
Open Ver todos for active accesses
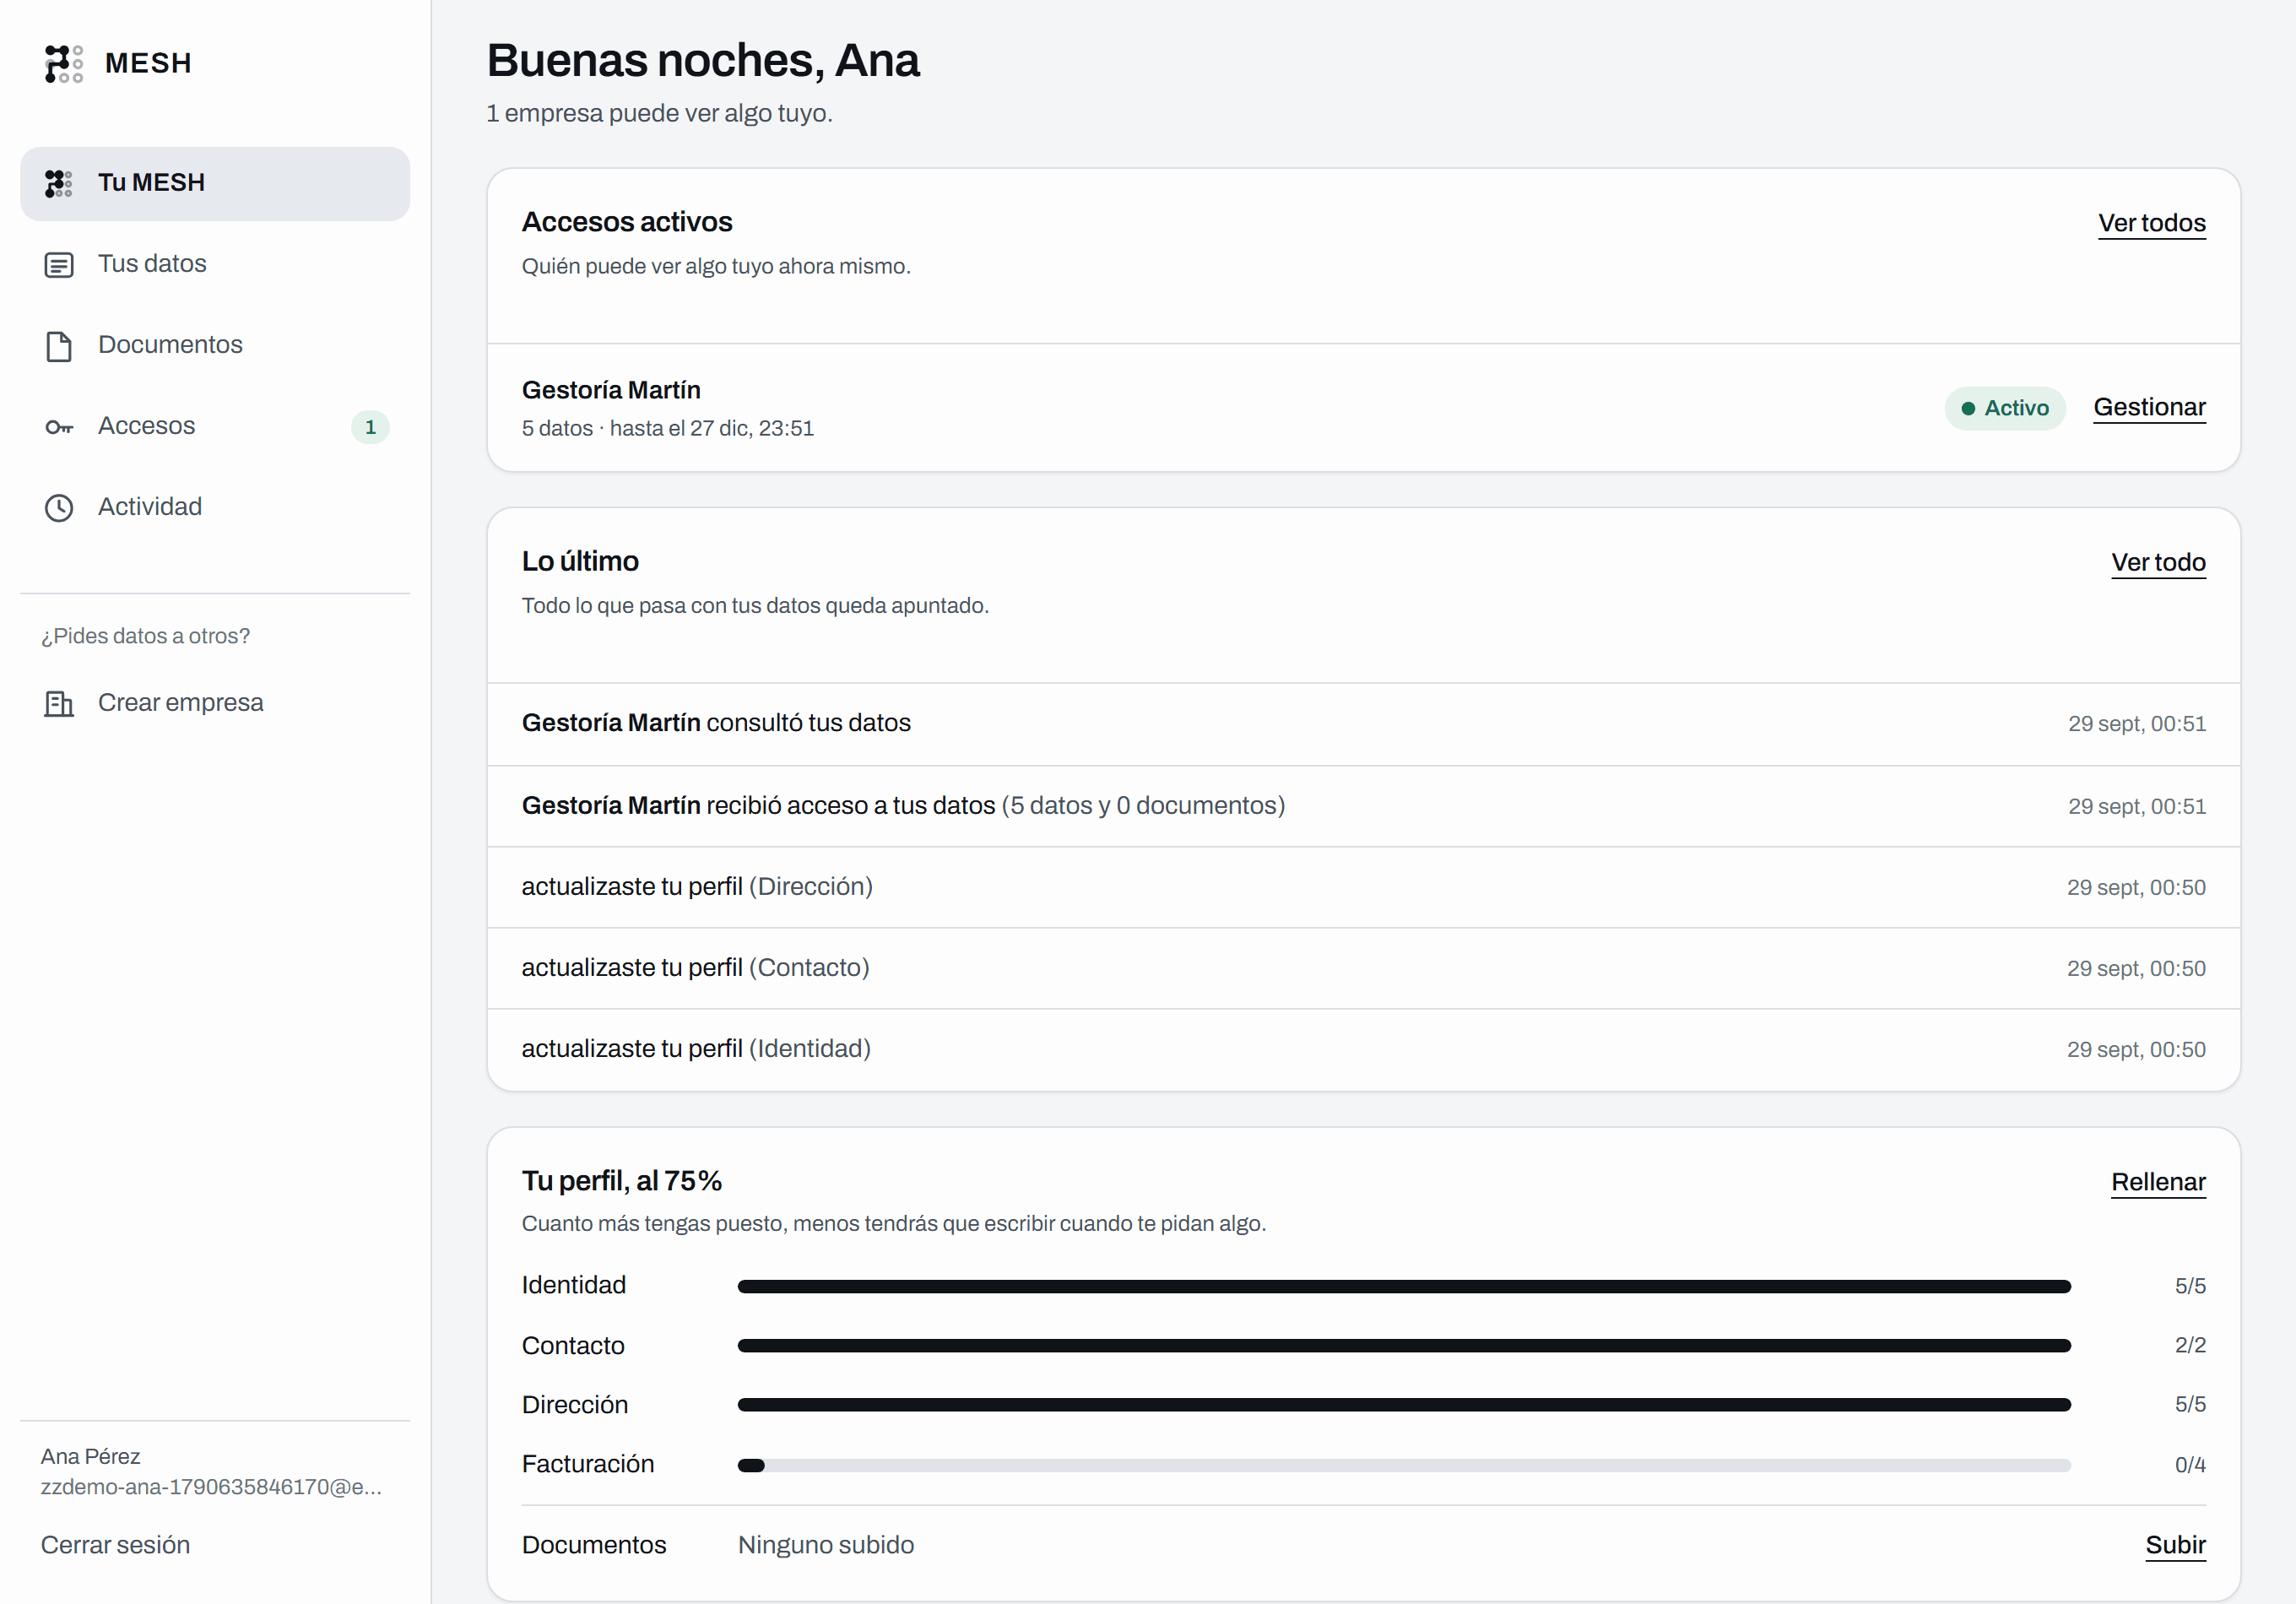tap(2151, 223)
